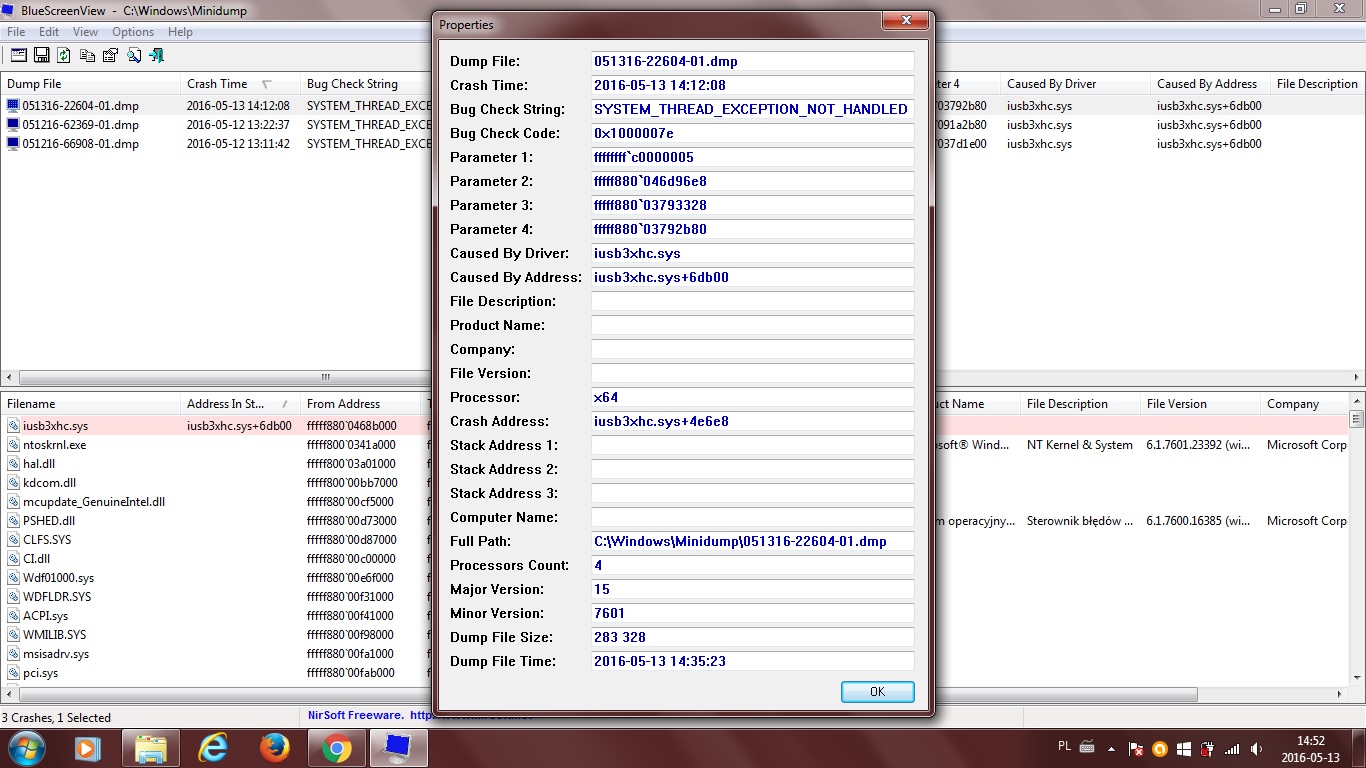Open the Edit menu
This screenshot has width=1366, height=768.
coord(49,32)
